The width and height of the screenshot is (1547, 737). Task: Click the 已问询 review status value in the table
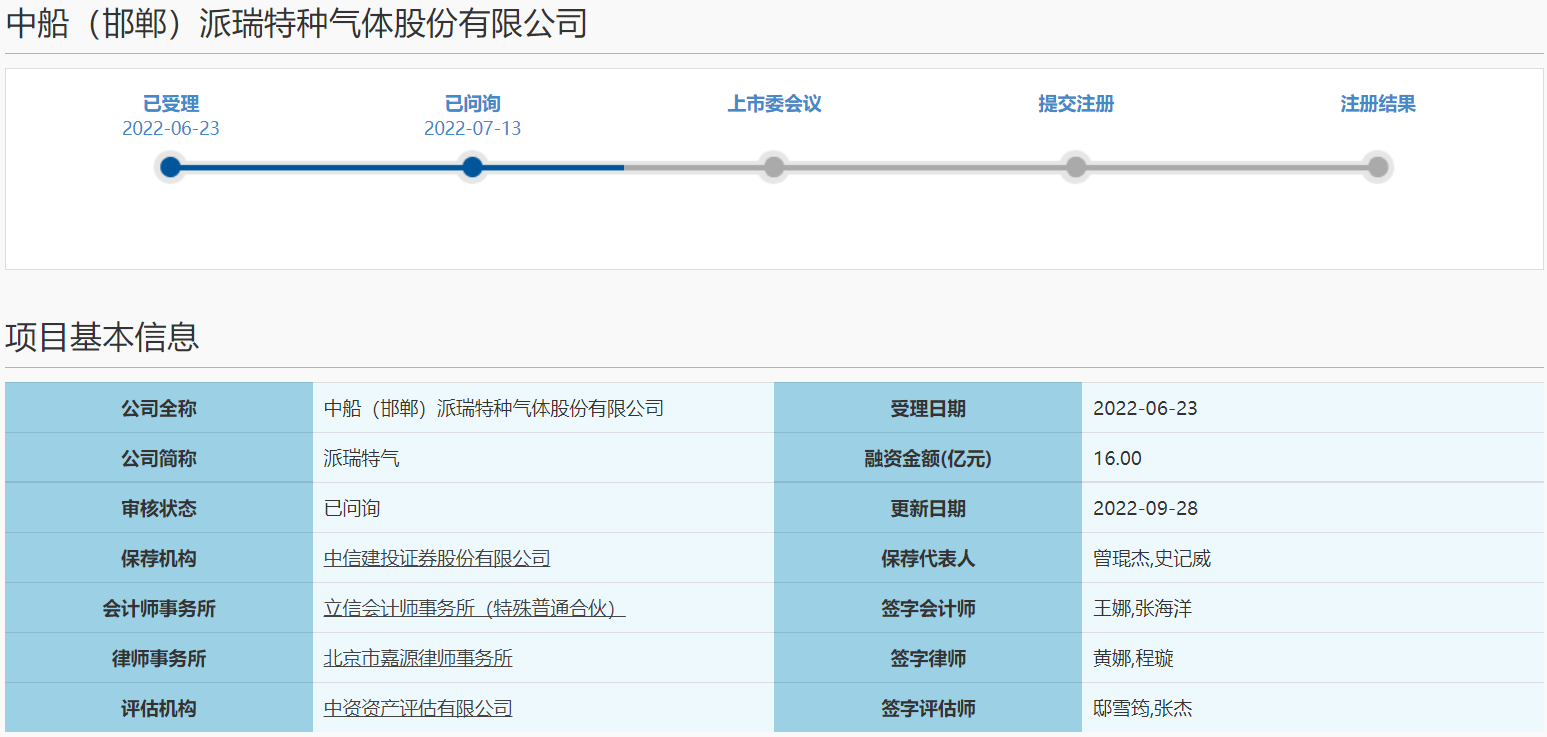point(352,508)
